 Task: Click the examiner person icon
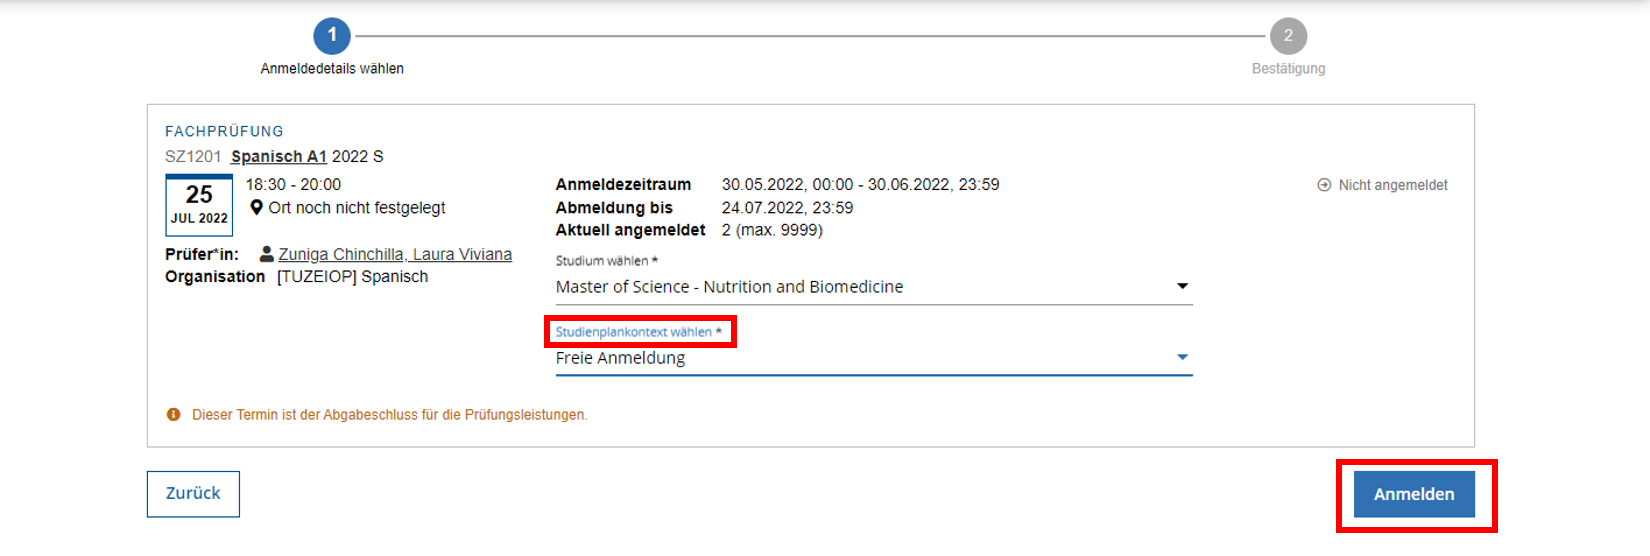(266, 254)
